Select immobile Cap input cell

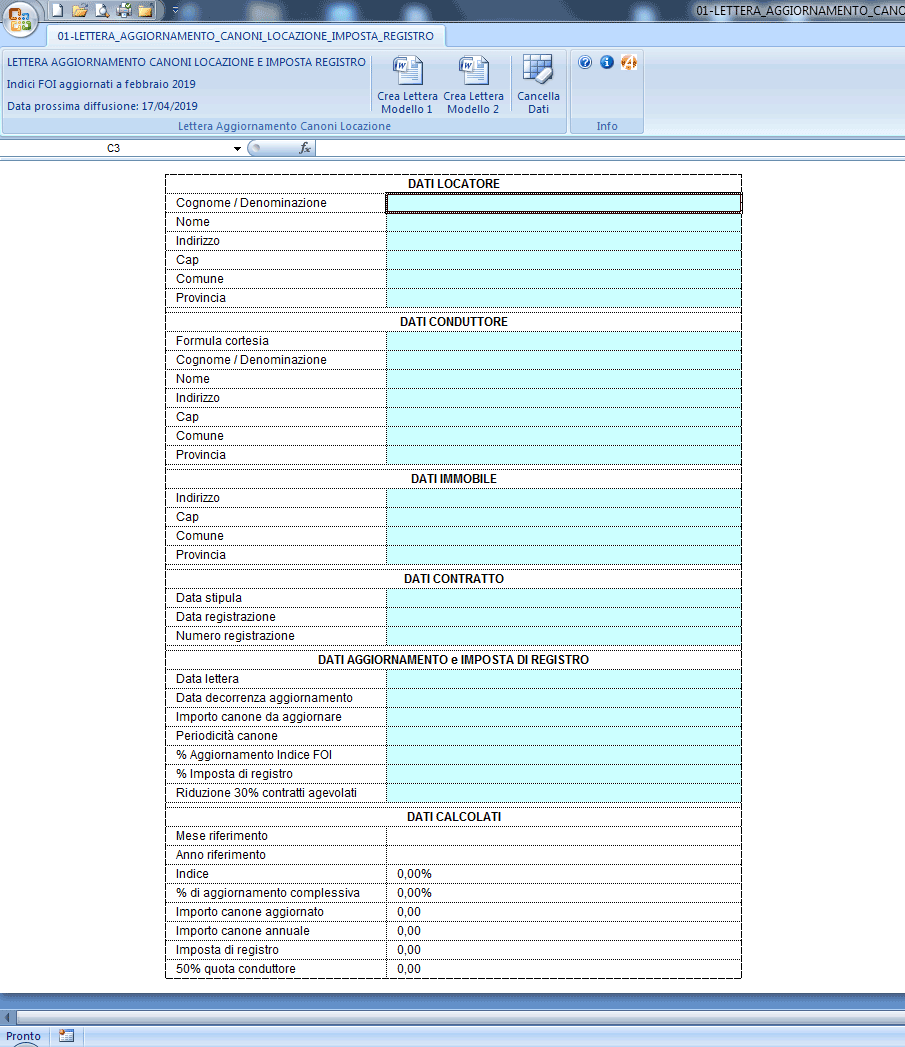pos(564,517)
